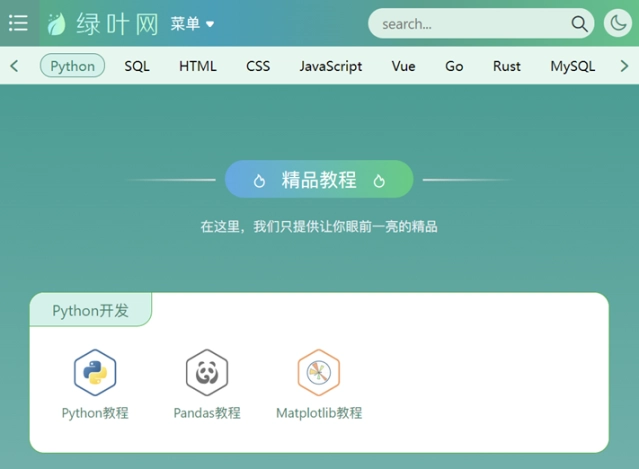The width and height of the screenshot is (639, 469).
Task: Open the Matplotlib教程 link
Action: (x=319, y=413)
